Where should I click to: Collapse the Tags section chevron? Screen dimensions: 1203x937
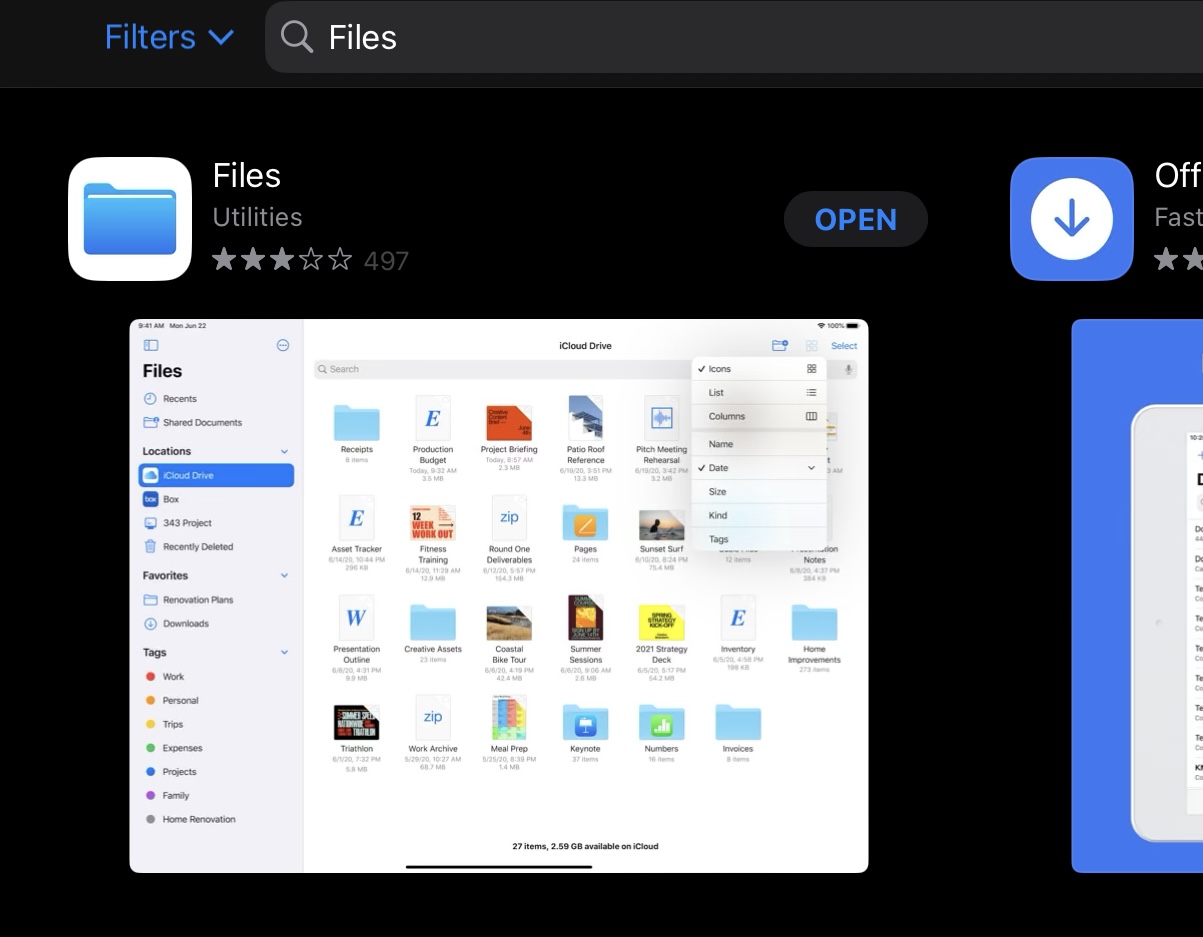click(284, 653)
